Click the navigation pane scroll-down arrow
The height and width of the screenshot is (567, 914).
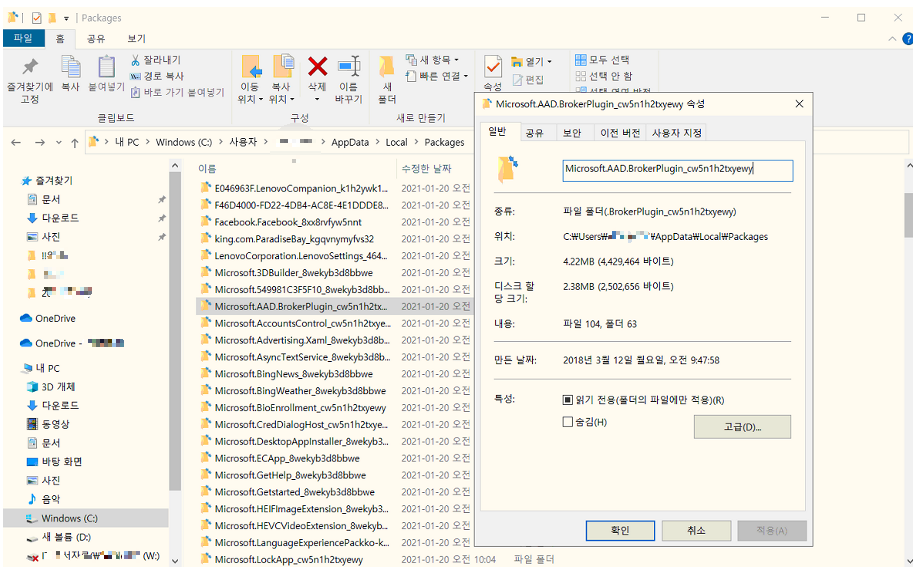175,560
